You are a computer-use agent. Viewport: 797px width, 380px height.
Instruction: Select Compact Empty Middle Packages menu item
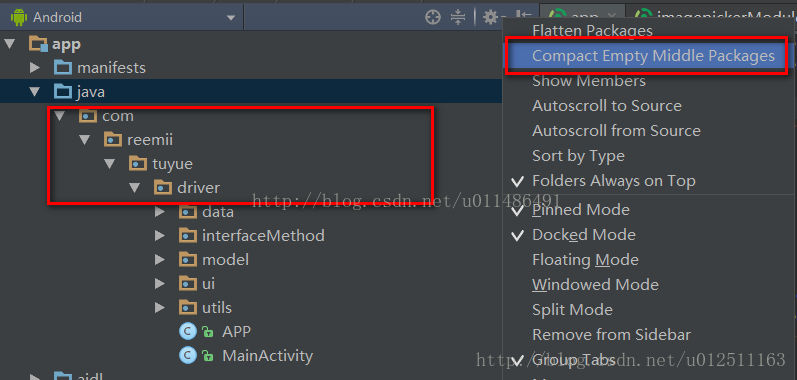click(653, 56)
